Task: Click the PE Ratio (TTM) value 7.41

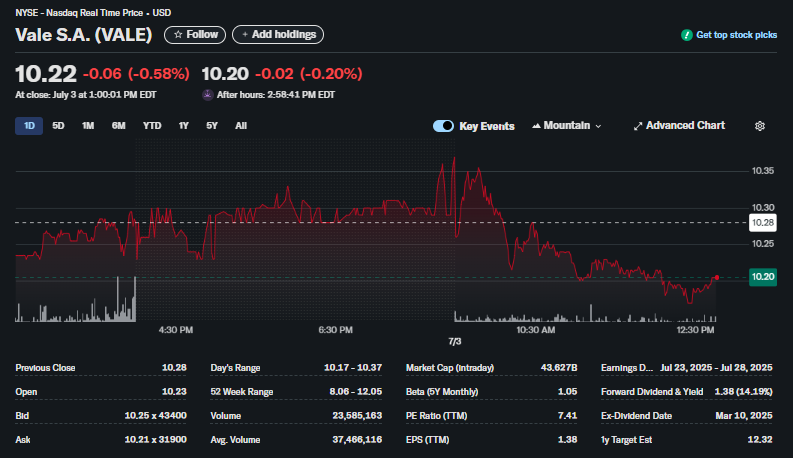Action: [567, 416]
